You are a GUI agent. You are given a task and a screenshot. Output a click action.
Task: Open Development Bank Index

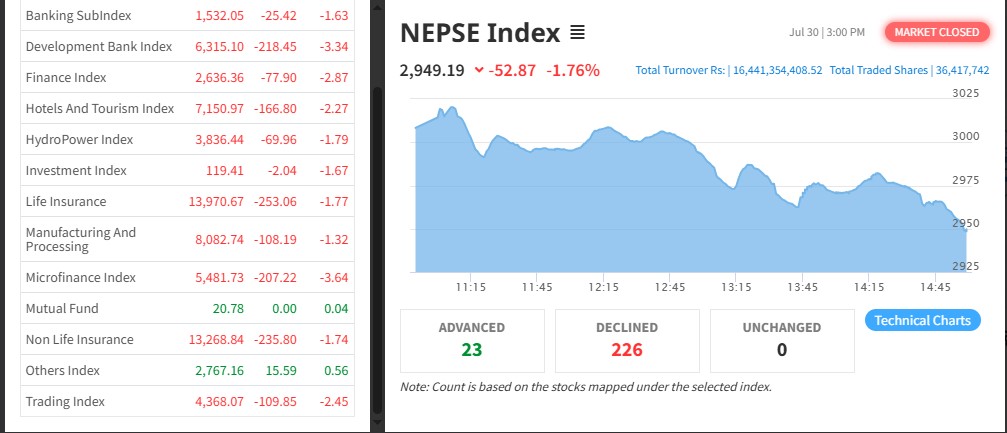[99, 47]
